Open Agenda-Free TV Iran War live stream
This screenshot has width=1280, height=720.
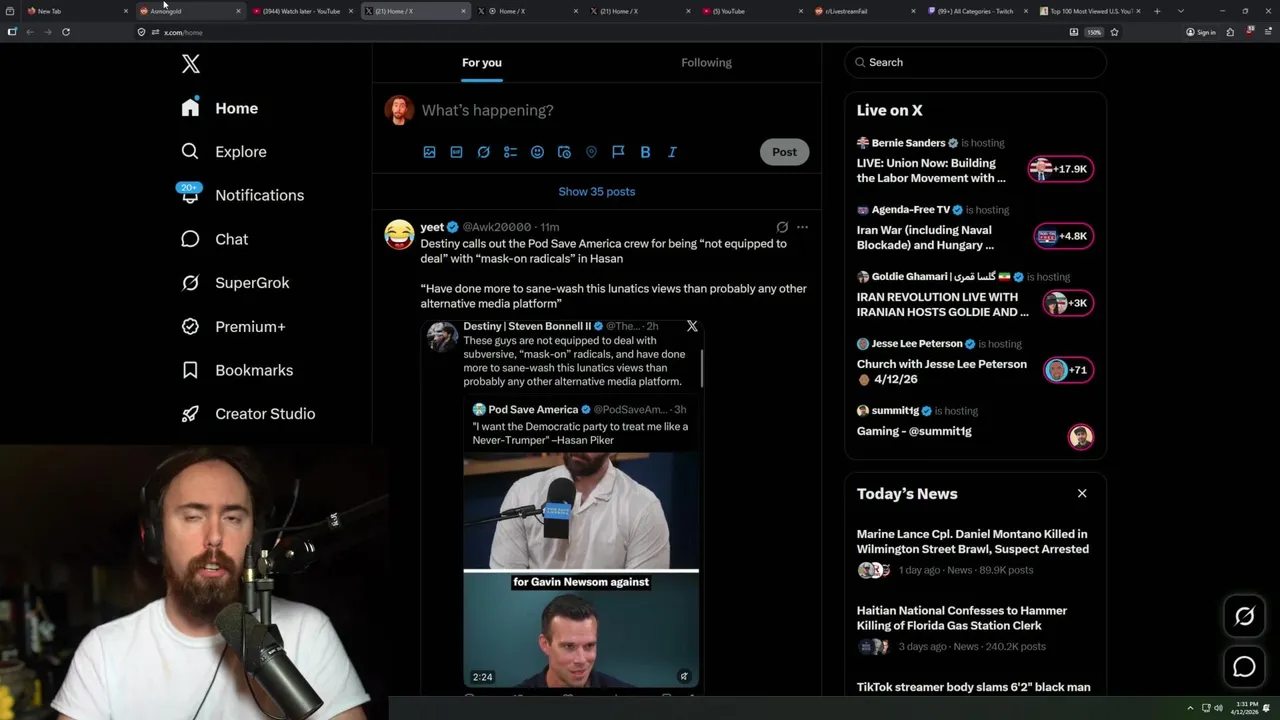coord(925,238)
